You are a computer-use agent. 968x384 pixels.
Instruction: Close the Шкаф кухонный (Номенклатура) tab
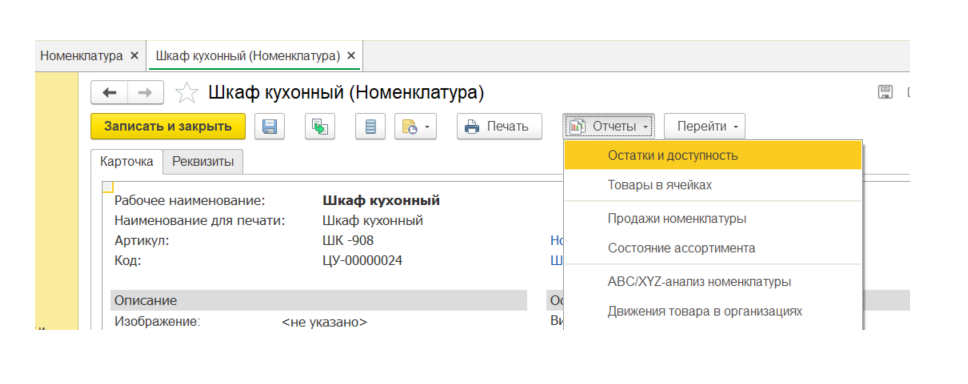(351, 56)
